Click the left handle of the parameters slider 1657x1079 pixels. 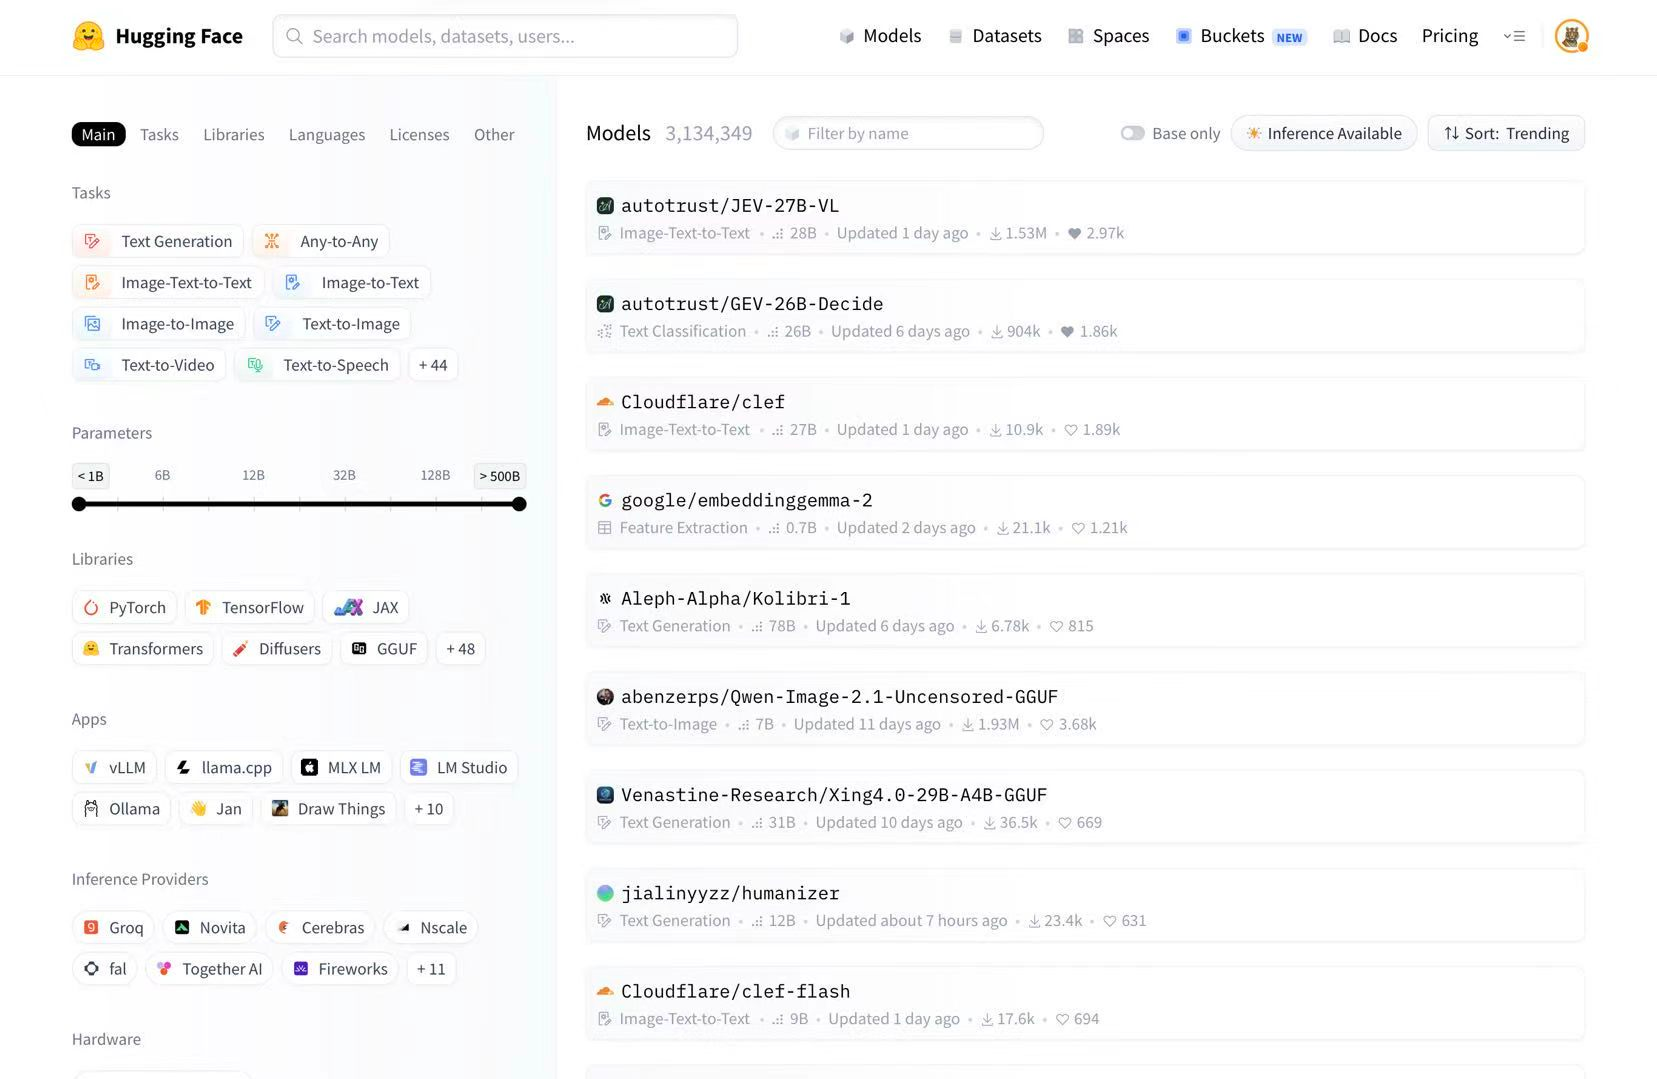click(x=79, y=504)
